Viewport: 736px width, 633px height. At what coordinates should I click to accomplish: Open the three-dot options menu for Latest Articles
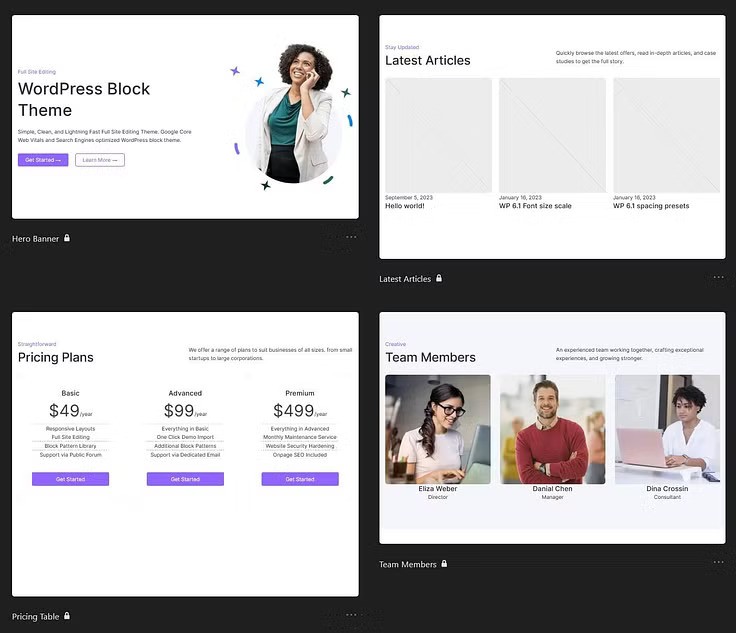click(x=718, y=277)
